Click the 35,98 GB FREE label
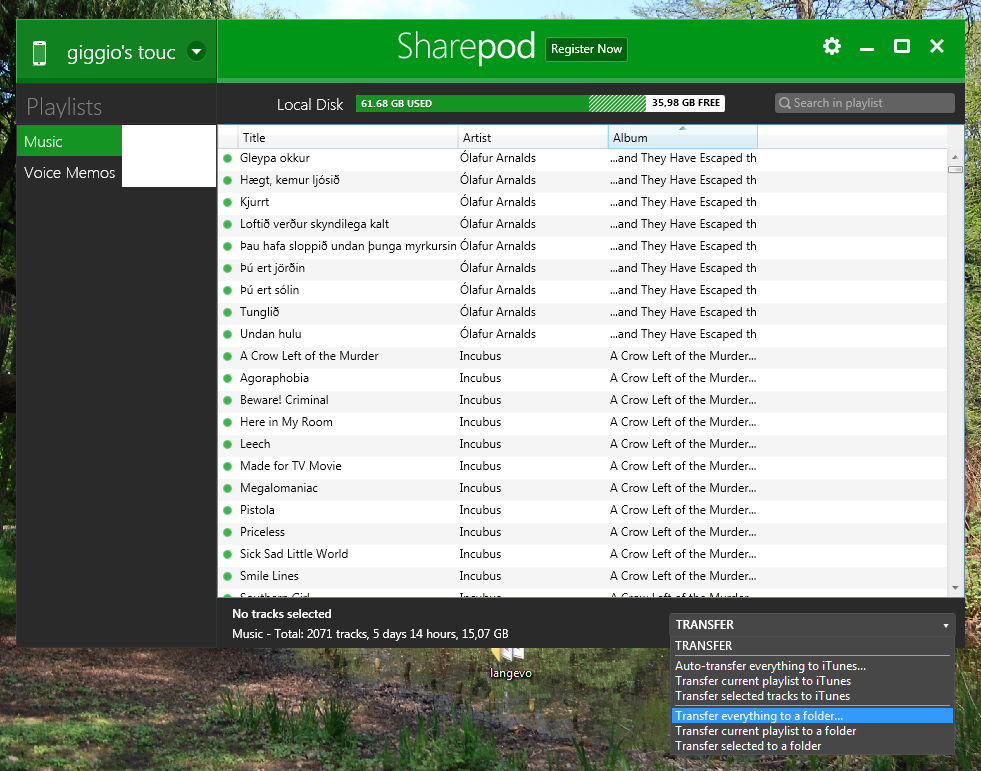Viewport: 981px width, 771px height. pos(686,103)
